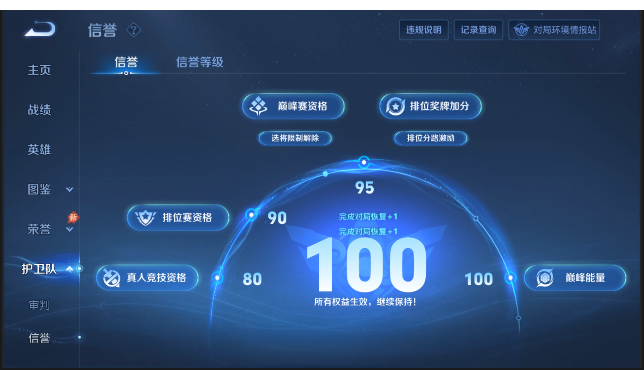Viewport: 644px width, 370px height.
Task: Open the 违规说明 button
Action: point(423,30)
